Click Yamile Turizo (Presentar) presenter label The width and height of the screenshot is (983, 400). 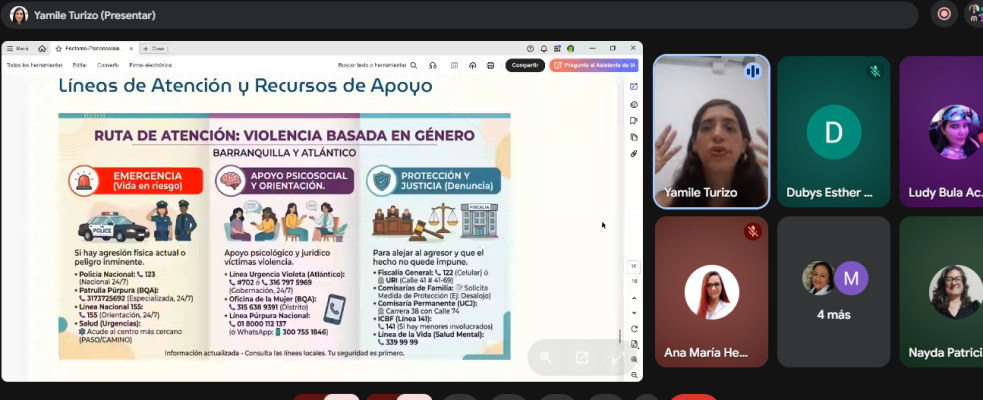95,15
